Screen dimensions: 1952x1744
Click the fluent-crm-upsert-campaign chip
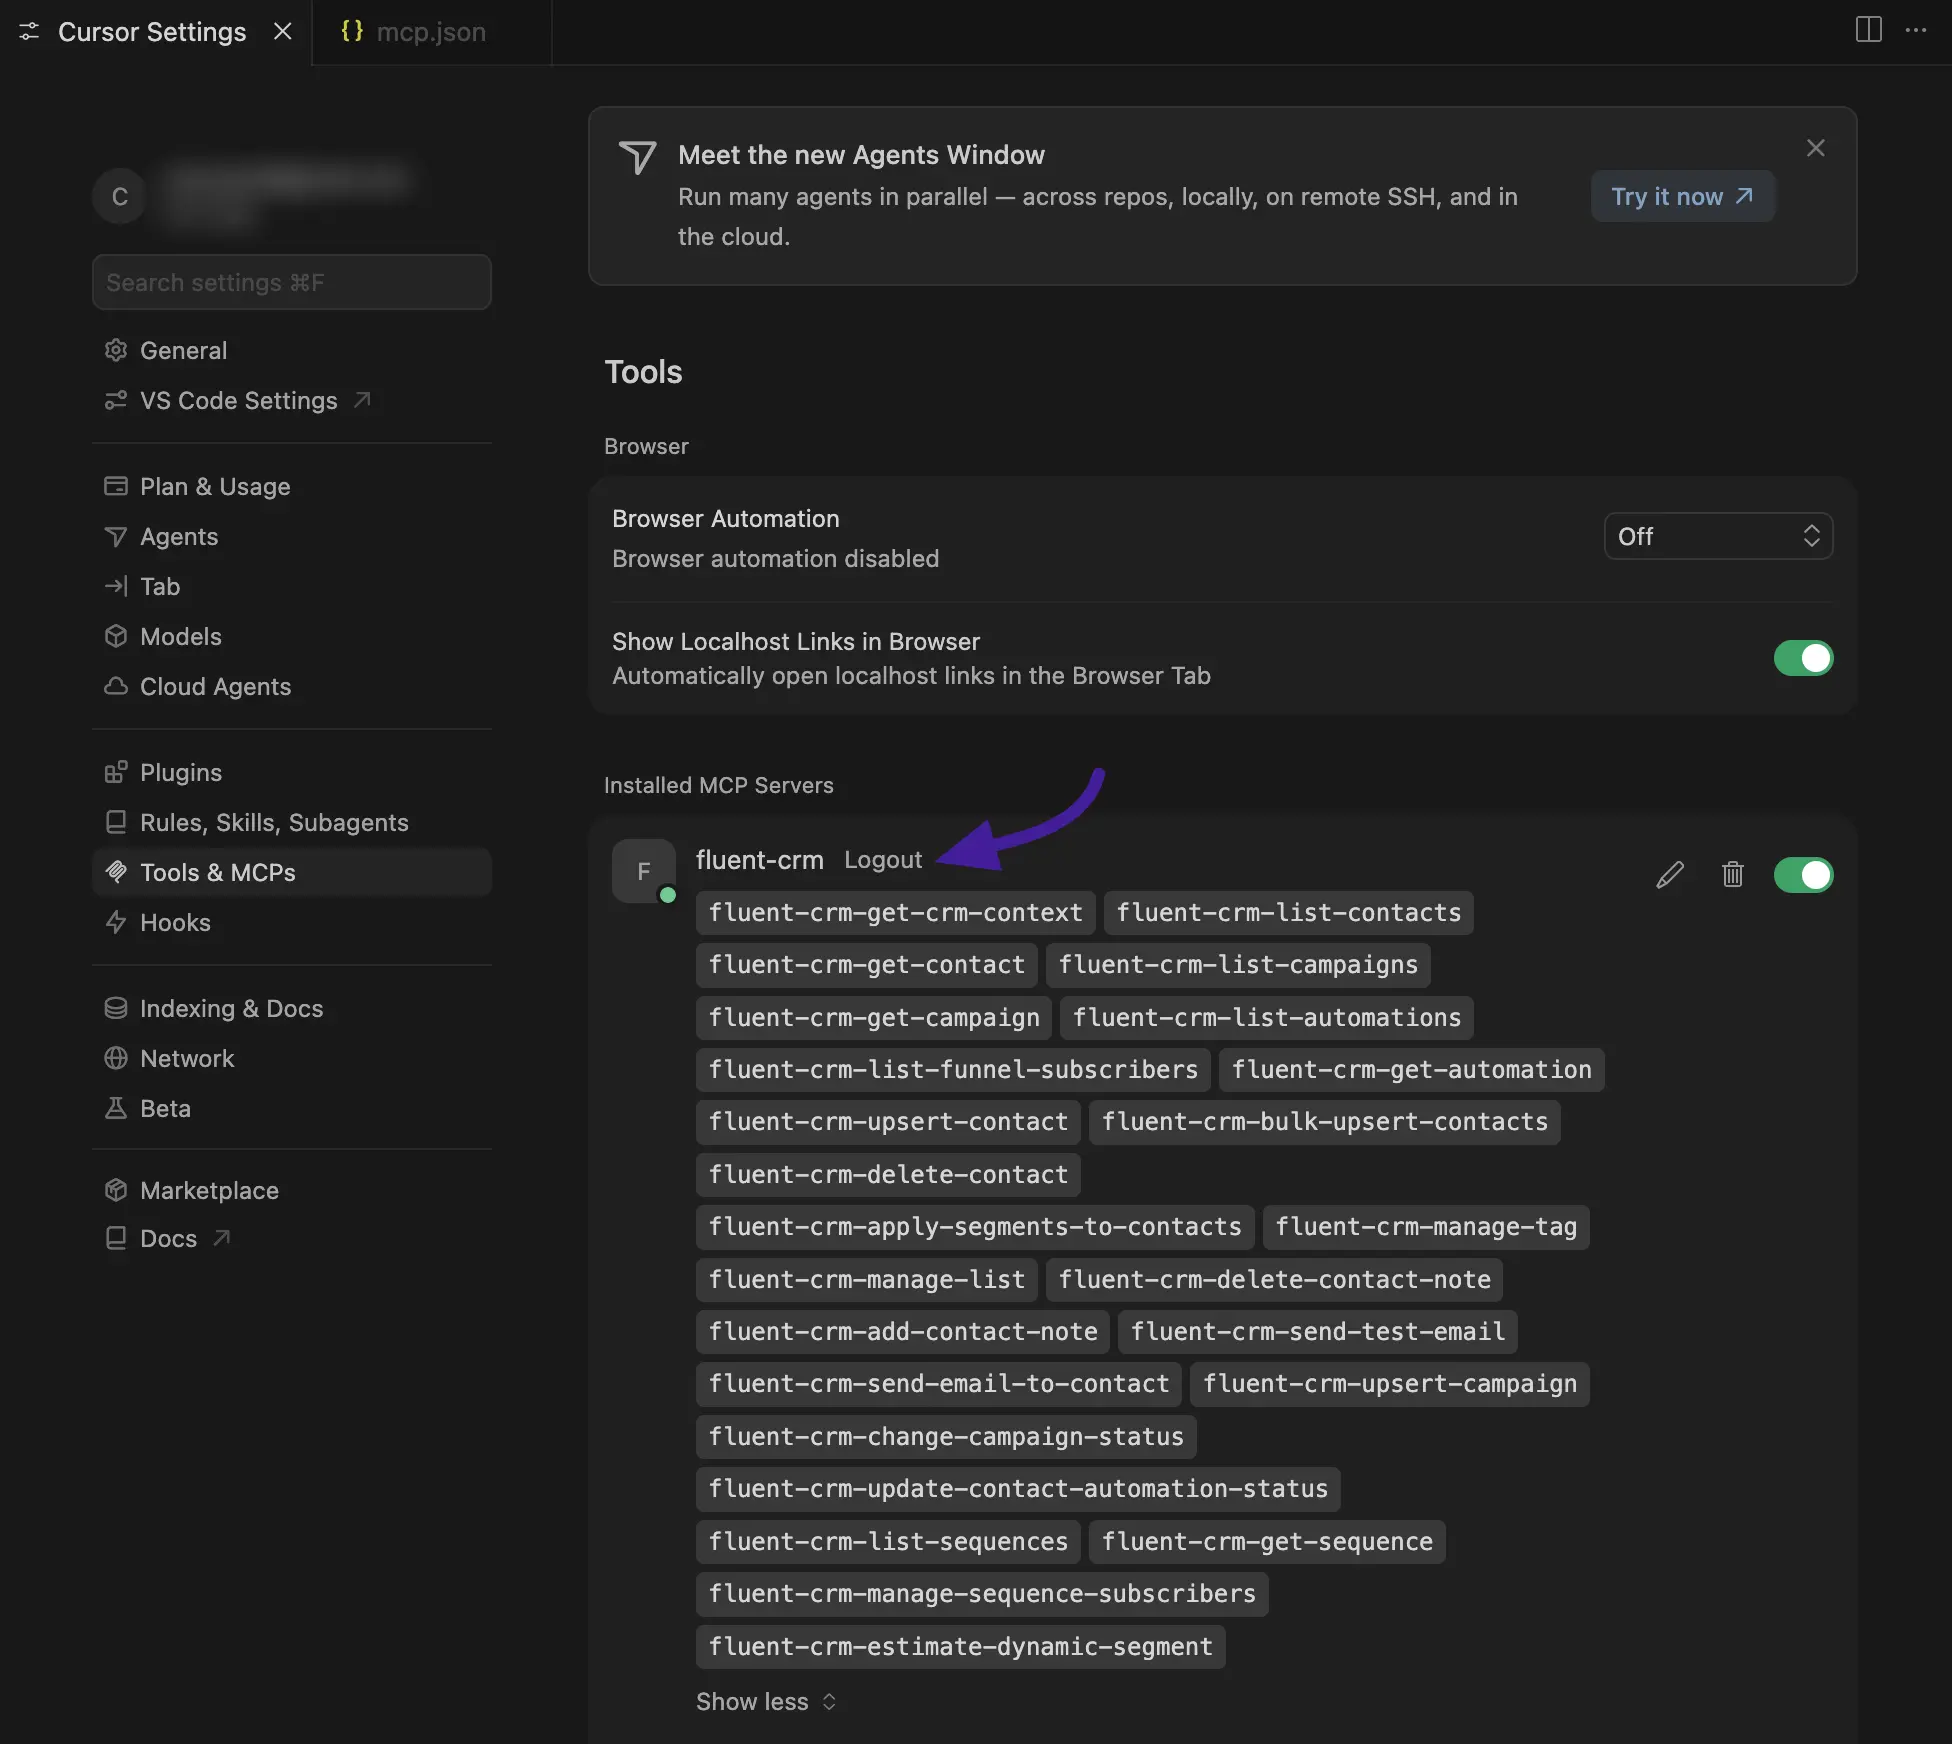click(1390, 1383)
